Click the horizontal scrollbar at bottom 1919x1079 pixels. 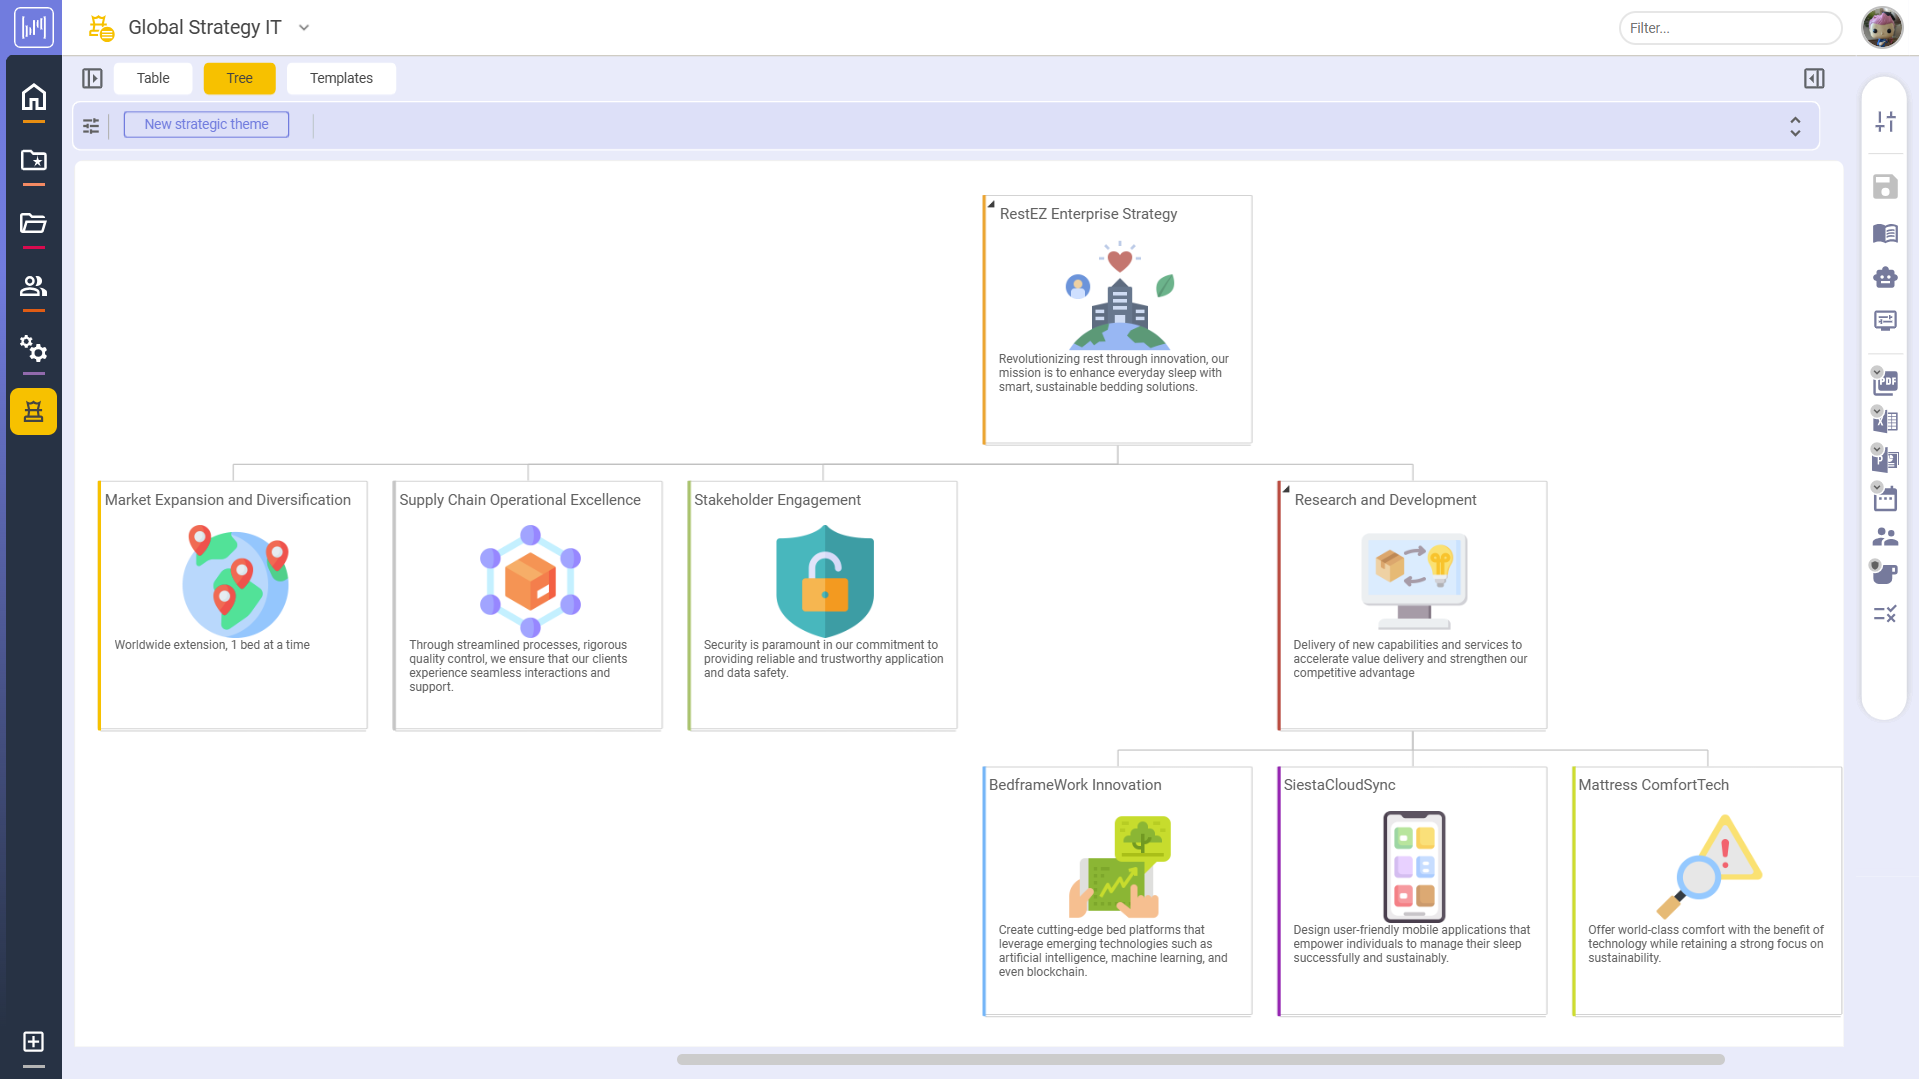(x=1200, y=1059)
